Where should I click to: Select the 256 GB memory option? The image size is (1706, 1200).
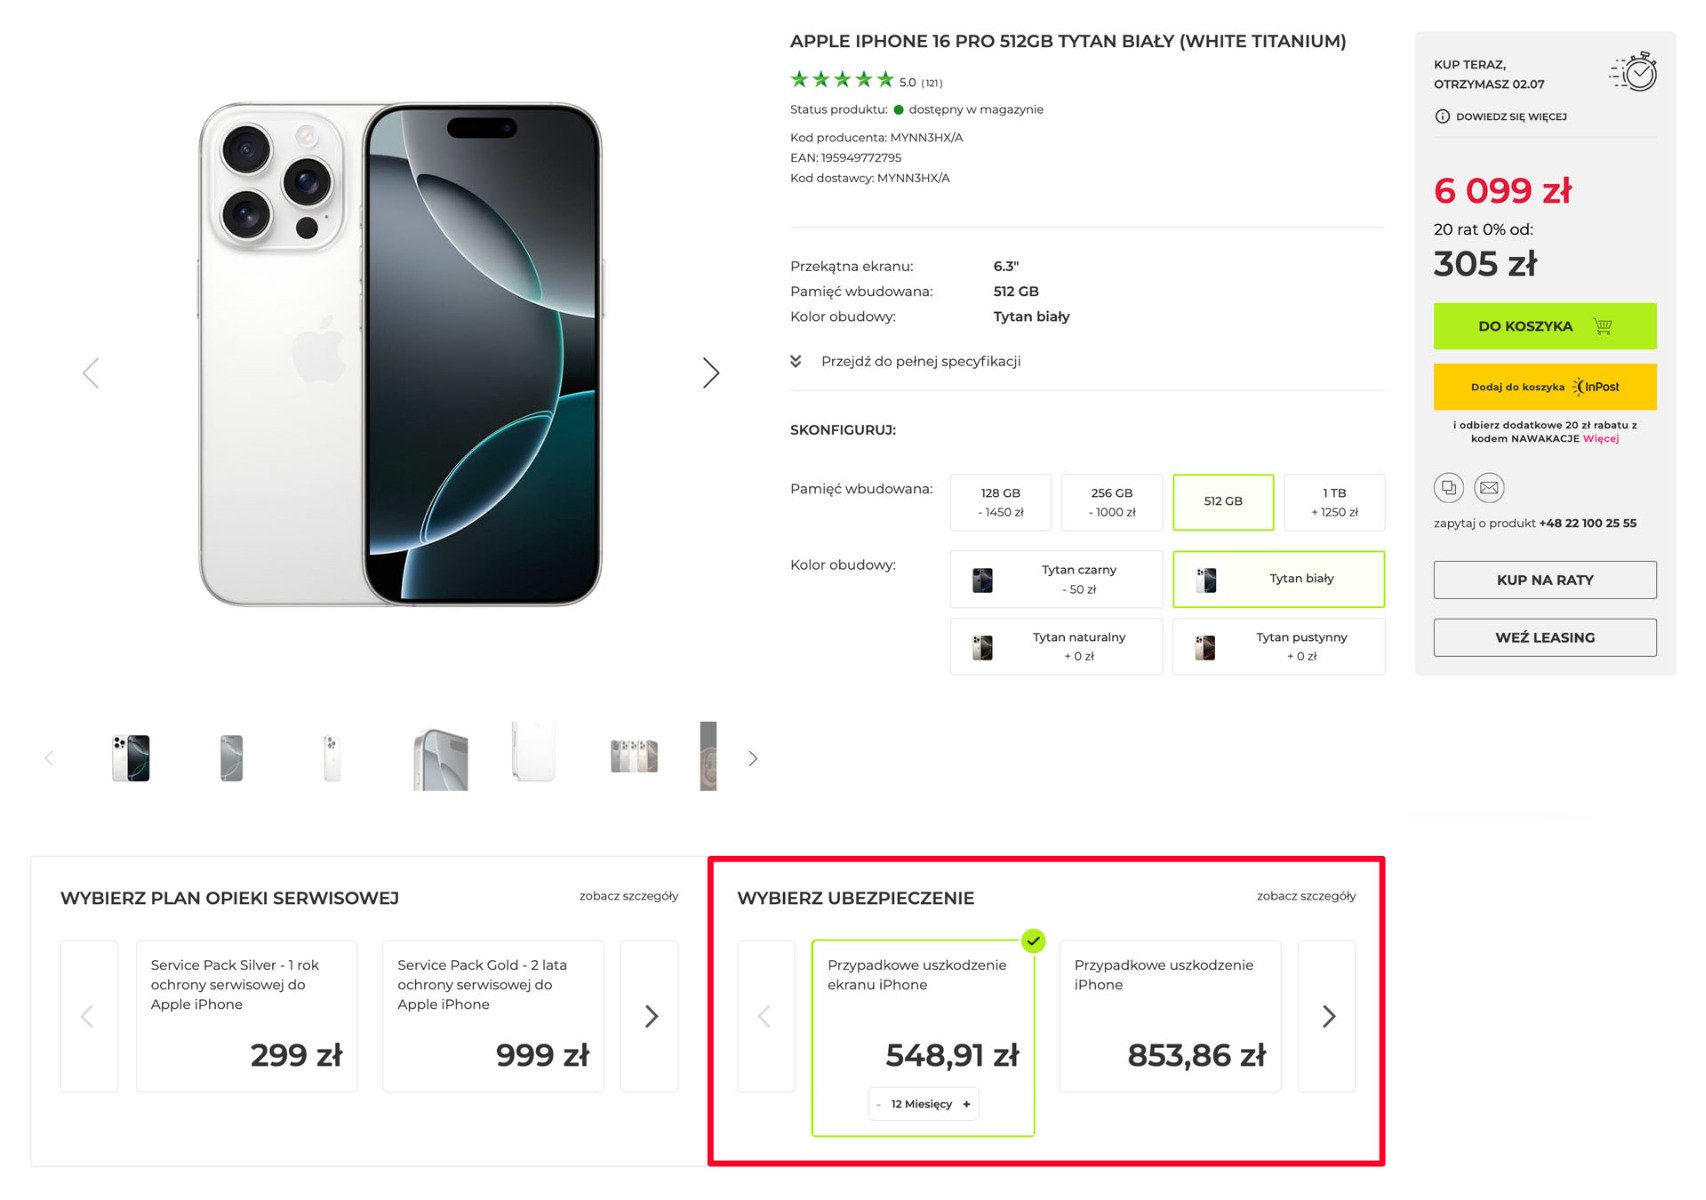coord(1112,502)
